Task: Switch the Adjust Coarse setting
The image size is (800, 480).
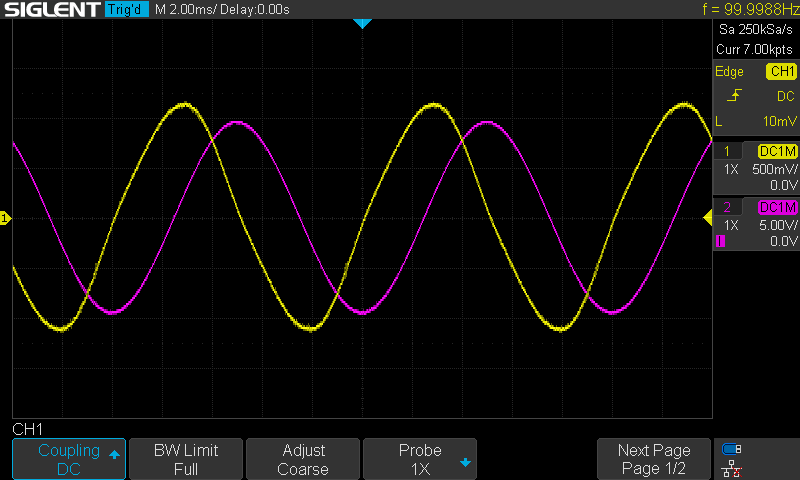Action: pyautogui.click(x=303, y=459)
